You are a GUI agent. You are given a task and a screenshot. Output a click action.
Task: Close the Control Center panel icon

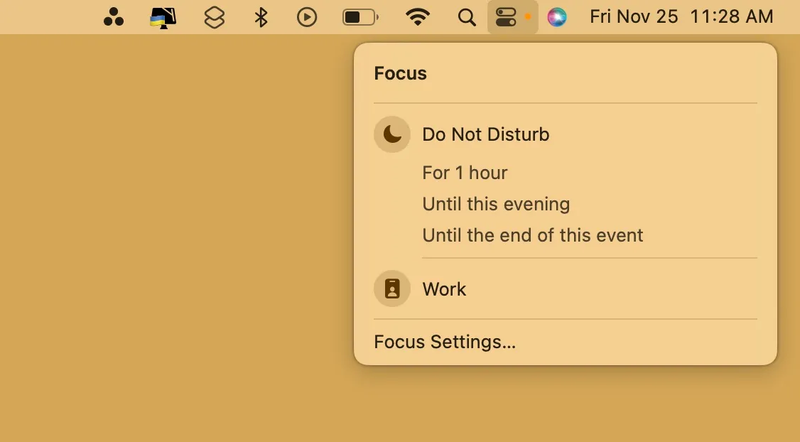click(506, 17)
